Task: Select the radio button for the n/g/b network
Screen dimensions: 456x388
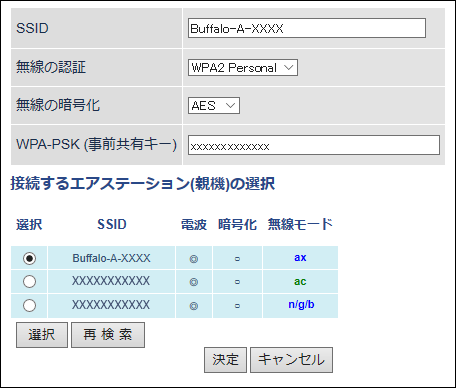Action: coord(29,305)
